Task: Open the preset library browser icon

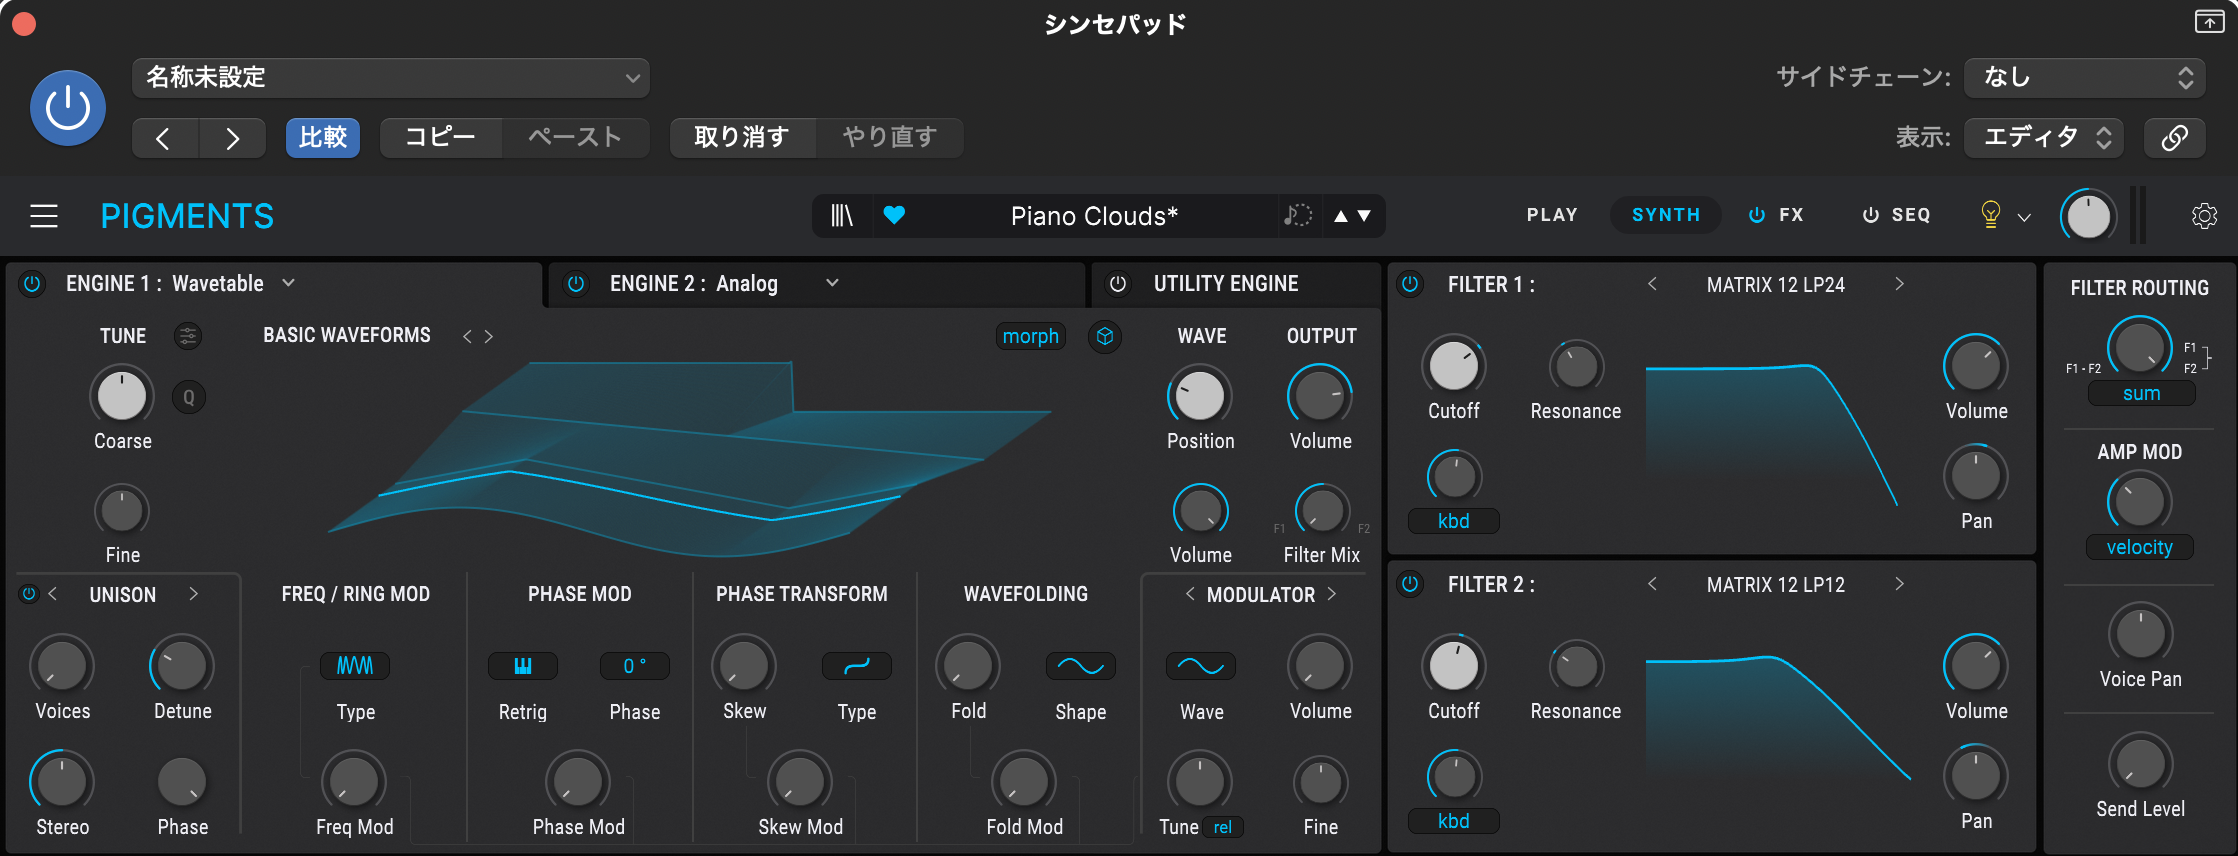Action: (842, 215)
